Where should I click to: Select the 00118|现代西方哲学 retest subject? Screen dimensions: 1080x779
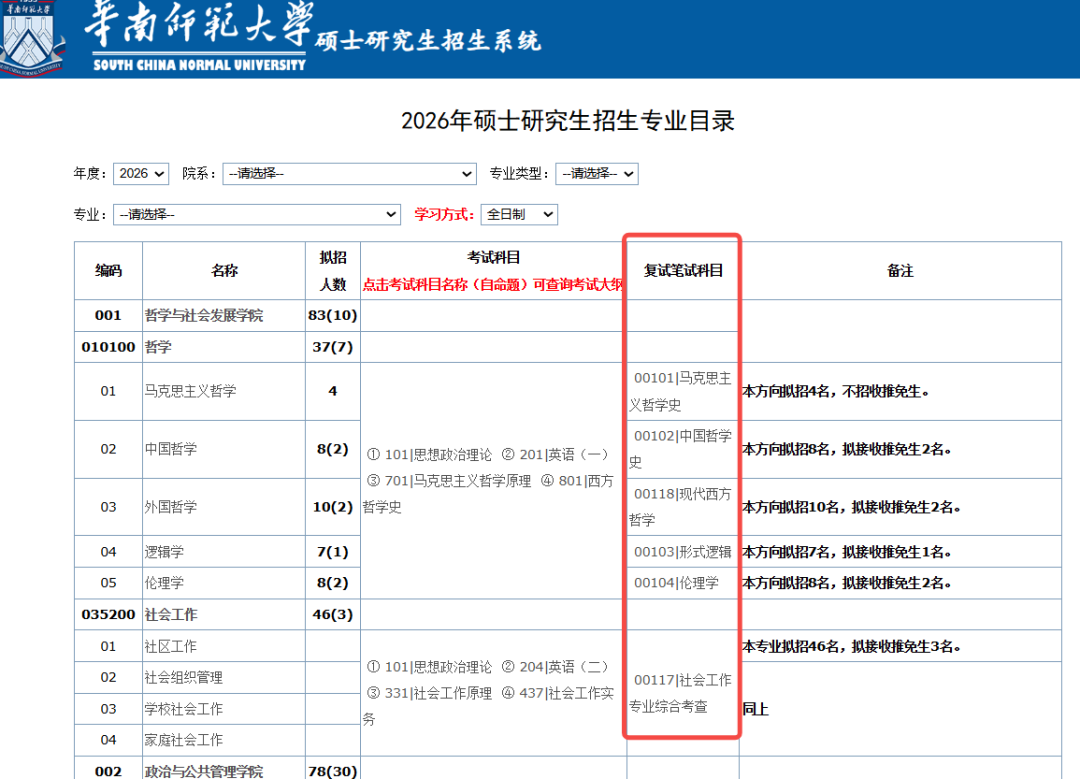click(682, 507)
